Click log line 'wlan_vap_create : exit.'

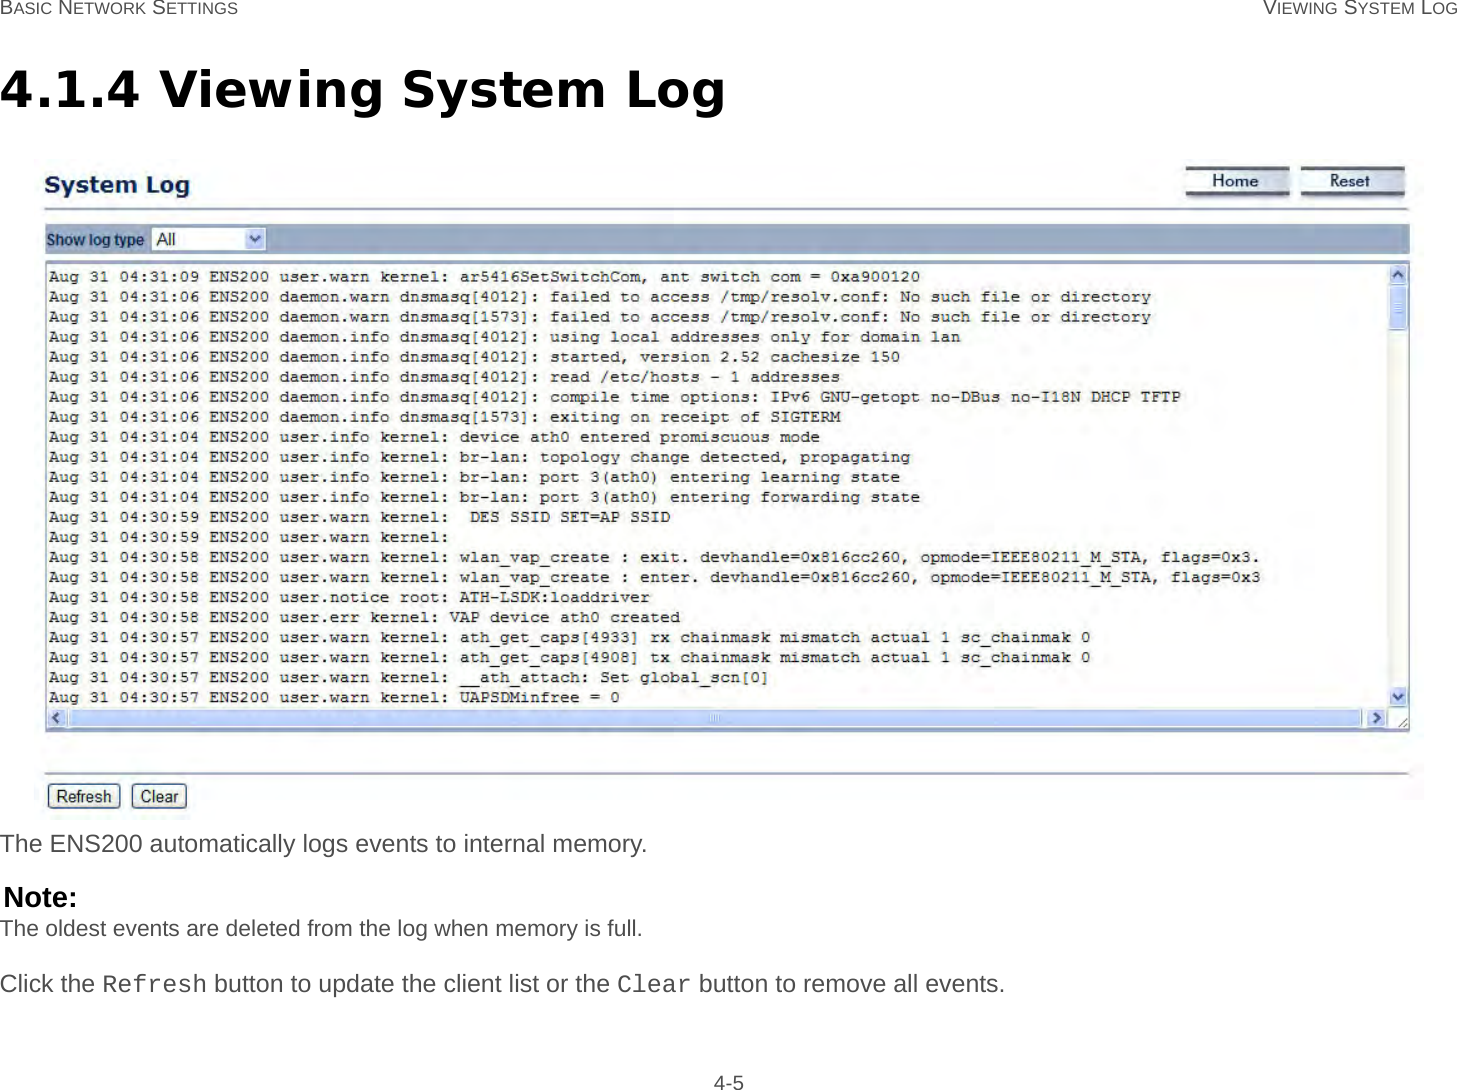click(655, 557)
